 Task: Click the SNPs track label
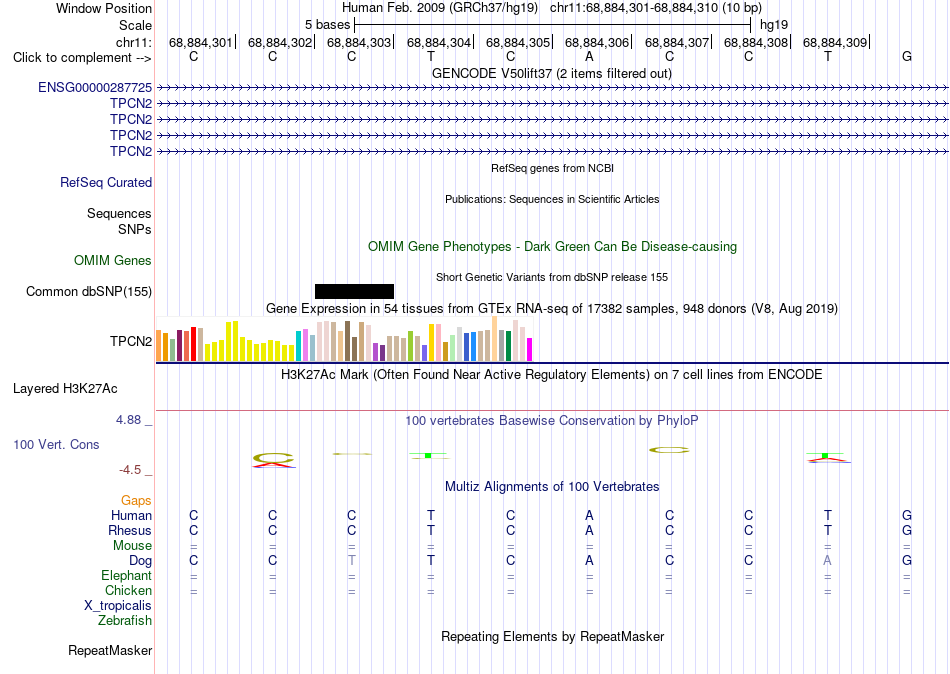tap(135, 229)
